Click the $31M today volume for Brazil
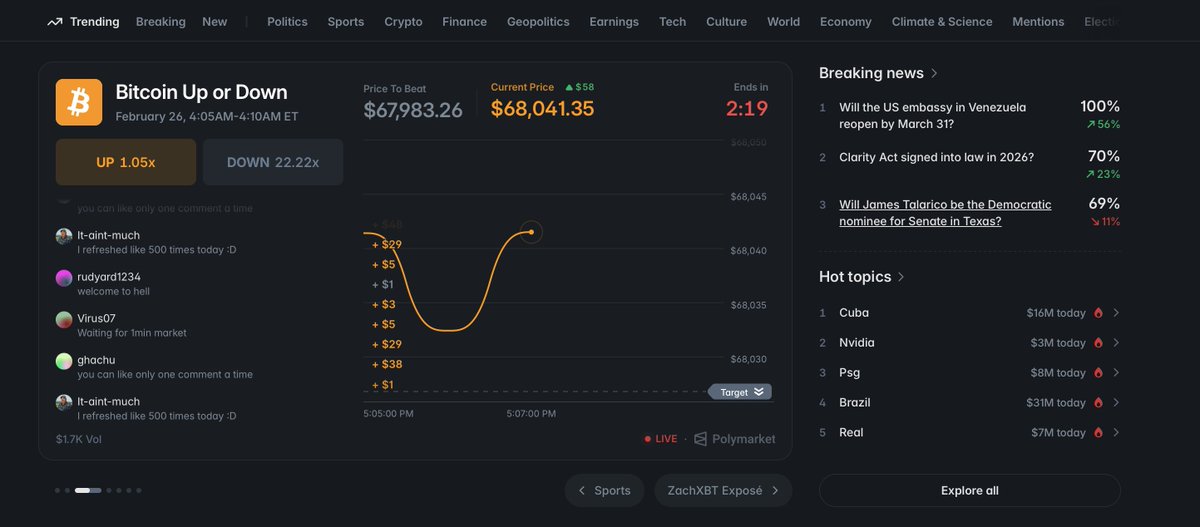 tap(1056, 403)
